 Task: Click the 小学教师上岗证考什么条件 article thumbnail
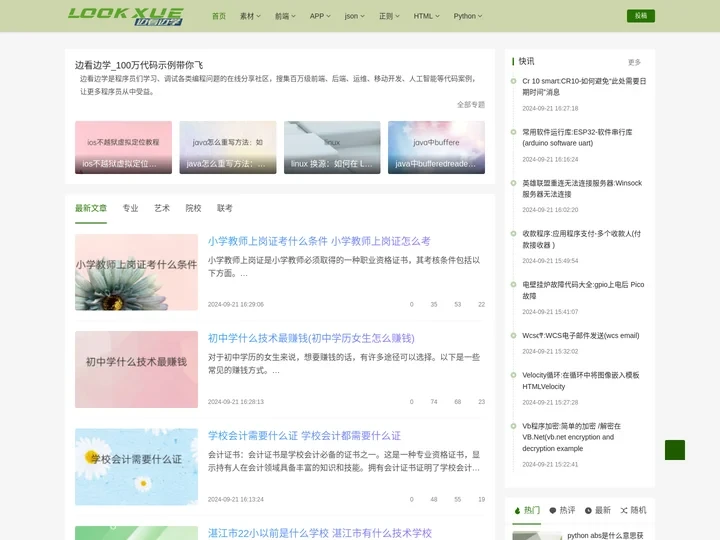(136, 272)
